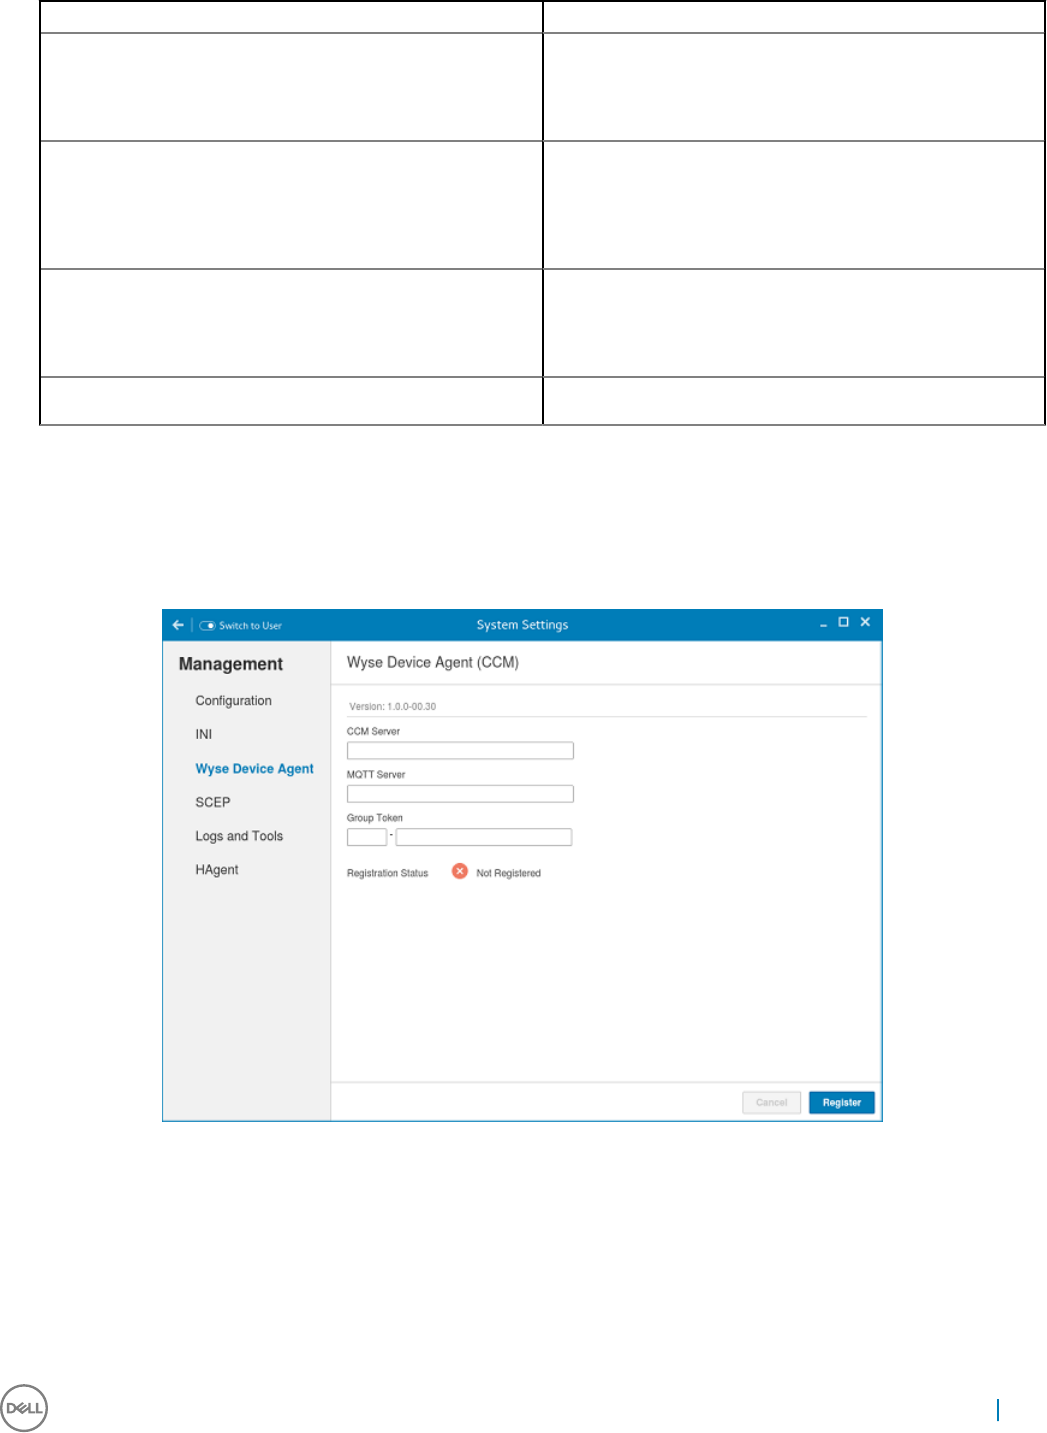This screenshot has width=1047, height=1433.
Task: Select Wyse Device Agent in sidebar
Action: pos(254,769)
